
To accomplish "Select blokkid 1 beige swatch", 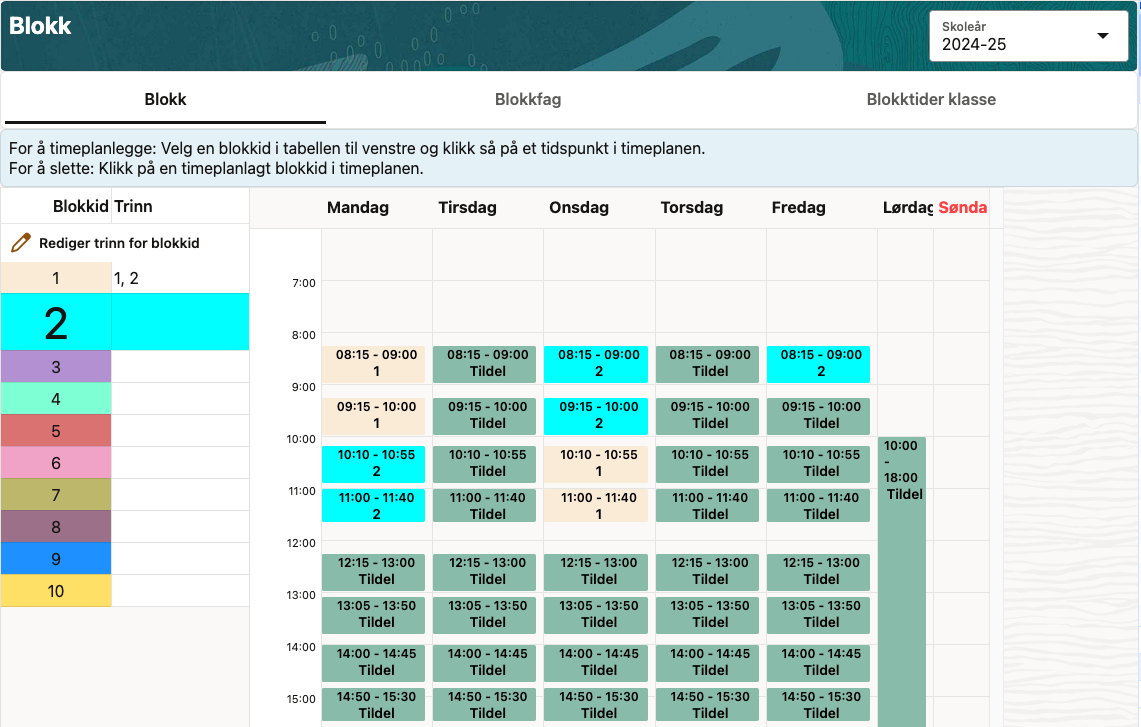I will pos(56,278).
